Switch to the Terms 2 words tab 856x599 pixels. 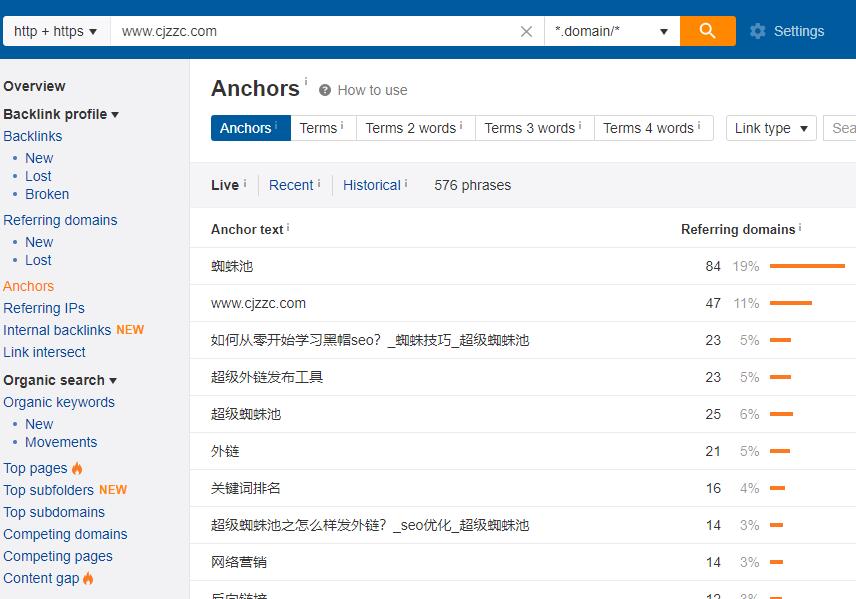(x=413, y=128)
